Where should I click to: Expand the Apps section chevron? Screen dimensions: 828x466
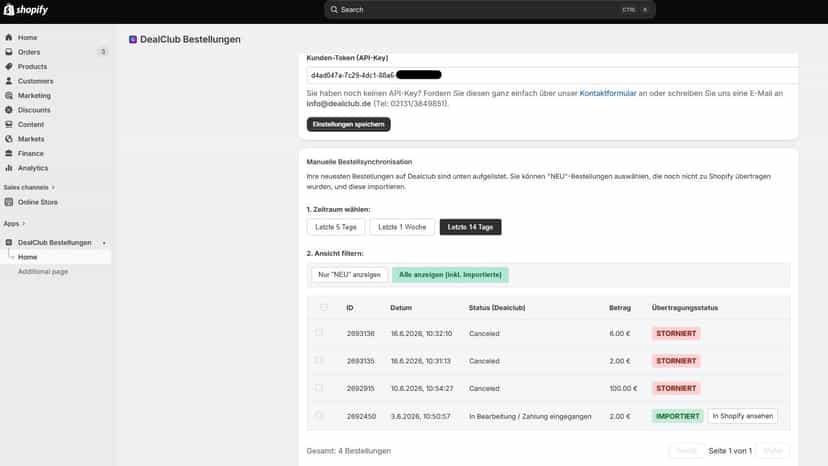(24, 223)
